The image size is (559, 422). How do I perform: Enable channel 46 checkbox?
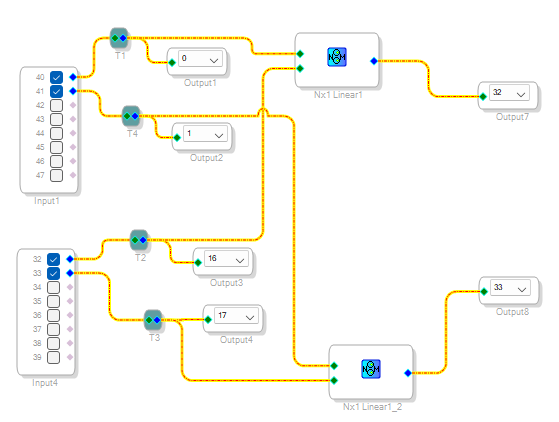(56, 161)
